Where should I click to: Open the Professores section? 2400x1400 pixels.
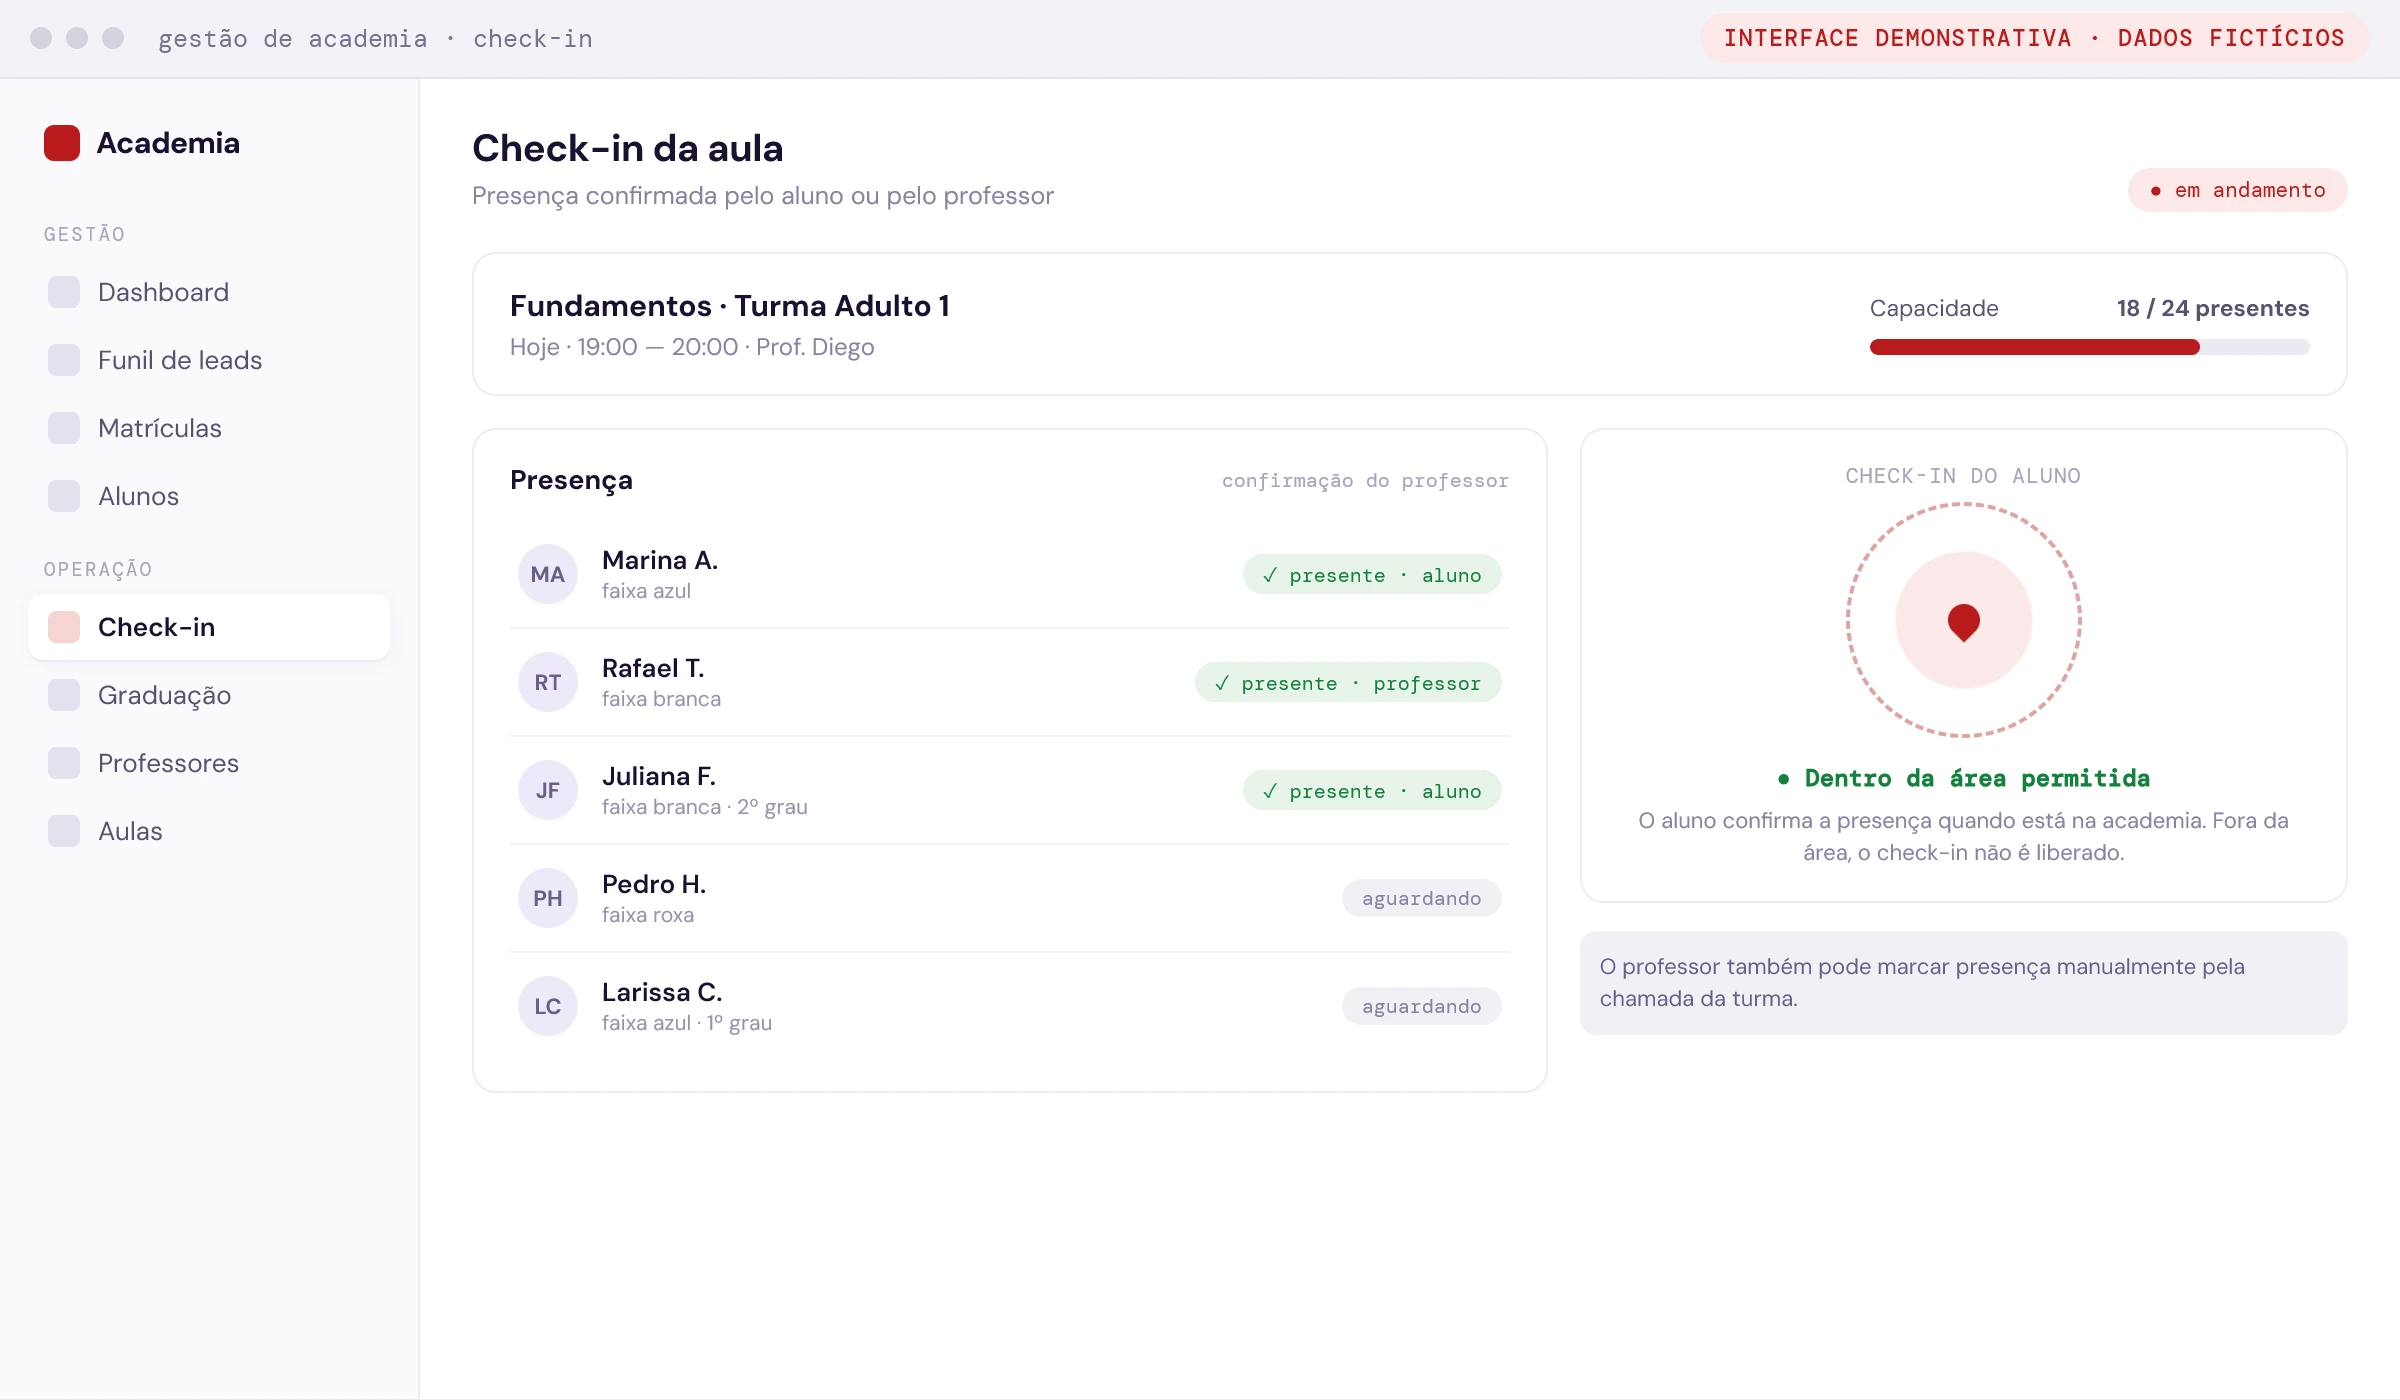209,763
